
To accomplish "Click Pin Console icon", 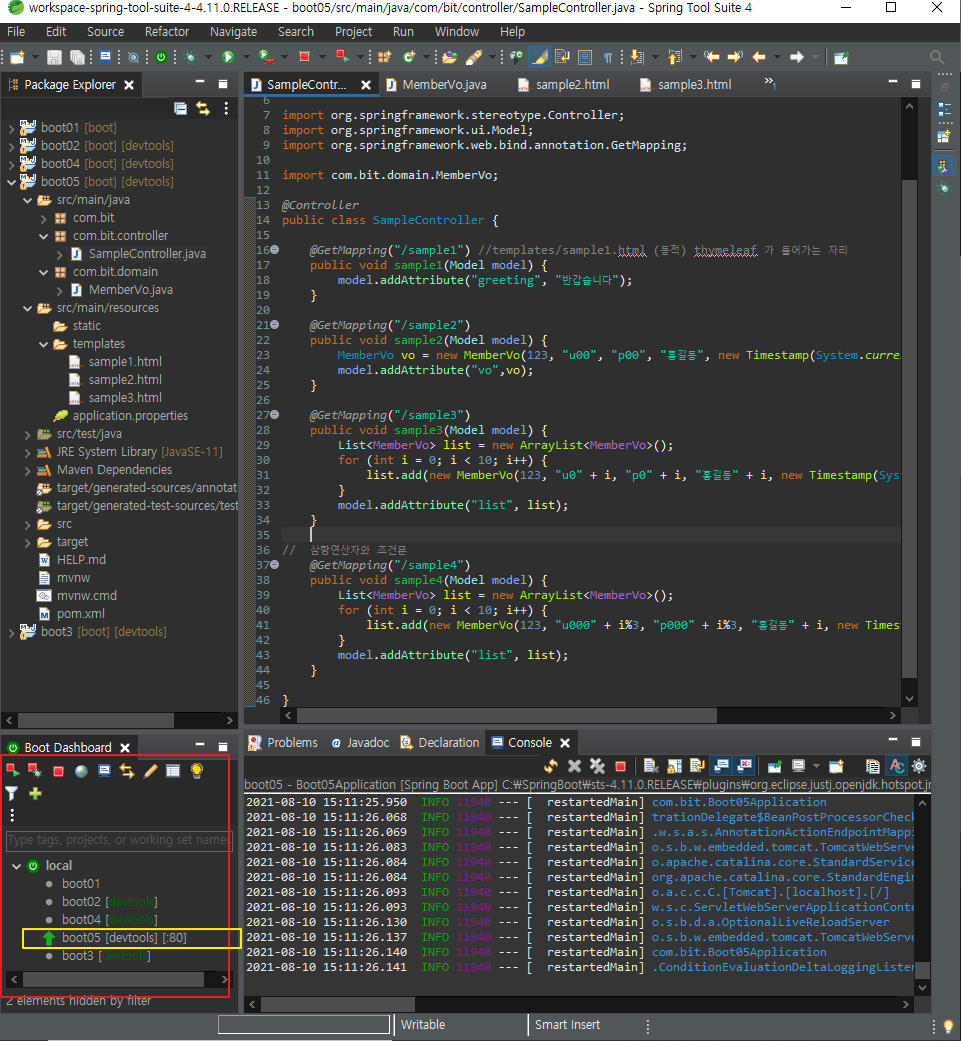I will tap(775, 766).
